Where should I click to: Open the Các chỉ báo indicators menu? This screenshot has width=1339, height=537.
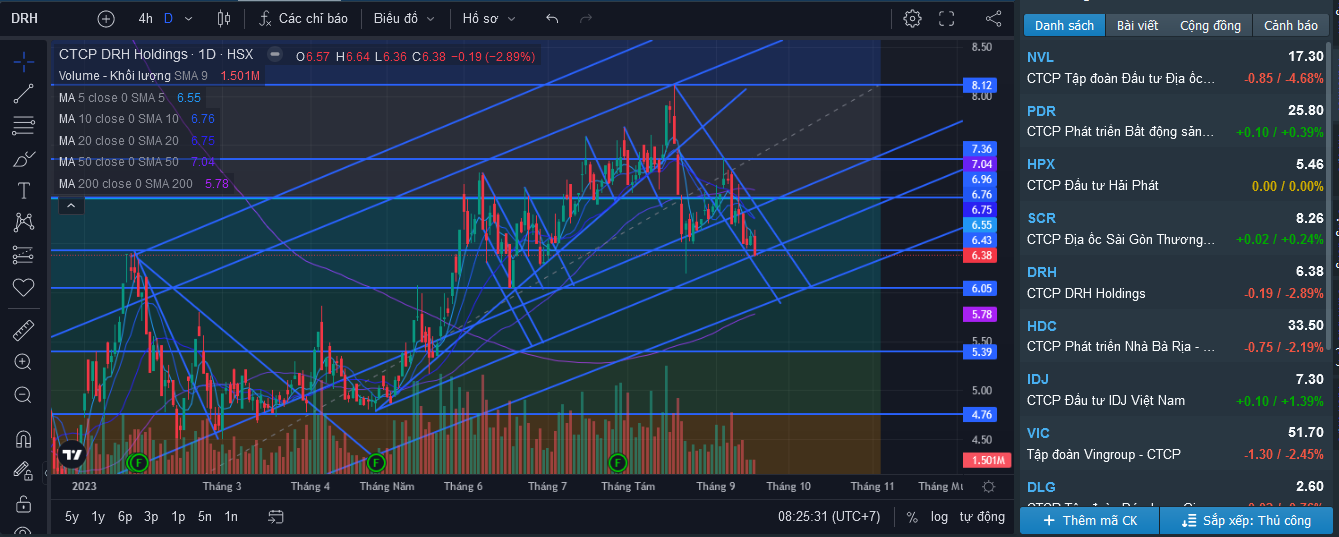(x=303, y=18)
